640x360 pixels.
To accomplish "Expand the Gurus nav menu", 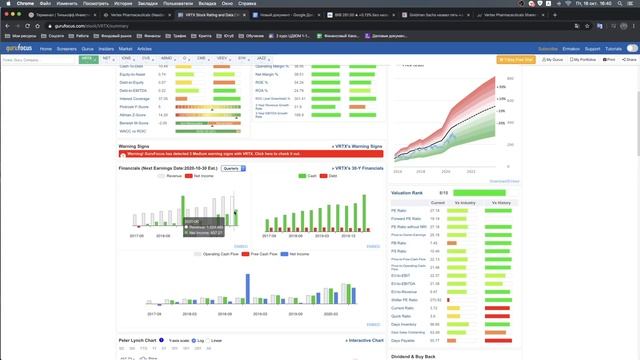I will 87,49.
